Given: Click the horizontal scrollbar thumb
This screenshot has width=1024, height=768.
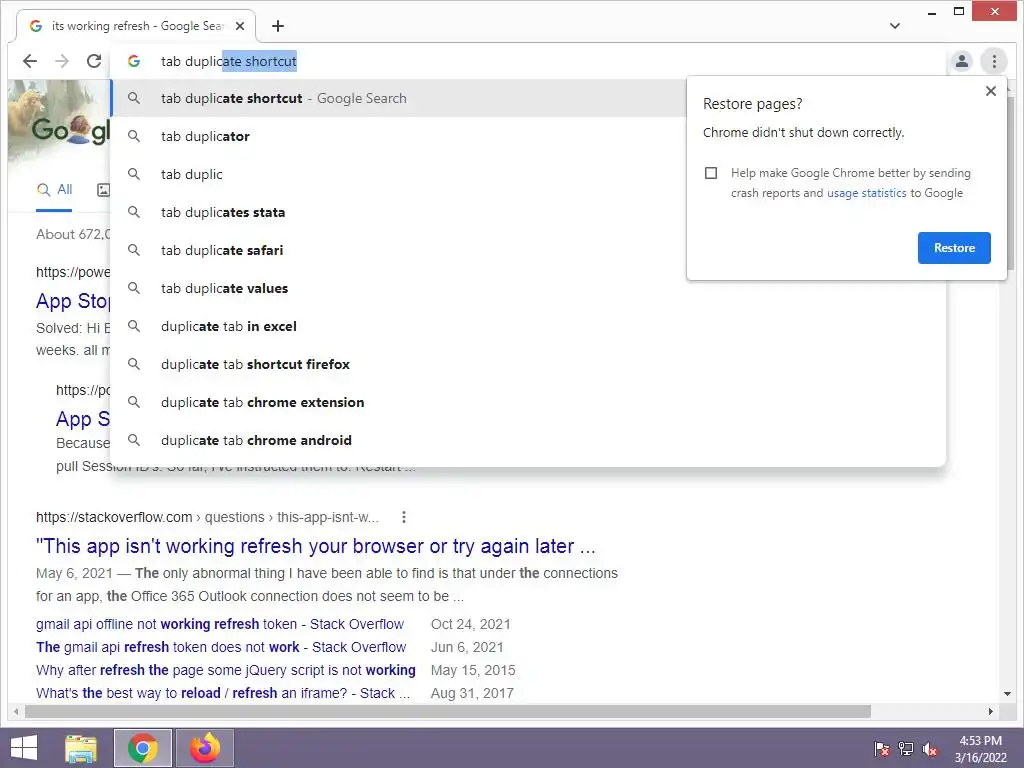Looking at the screenshot, I should pyautogui.click(x=447, y=711).
